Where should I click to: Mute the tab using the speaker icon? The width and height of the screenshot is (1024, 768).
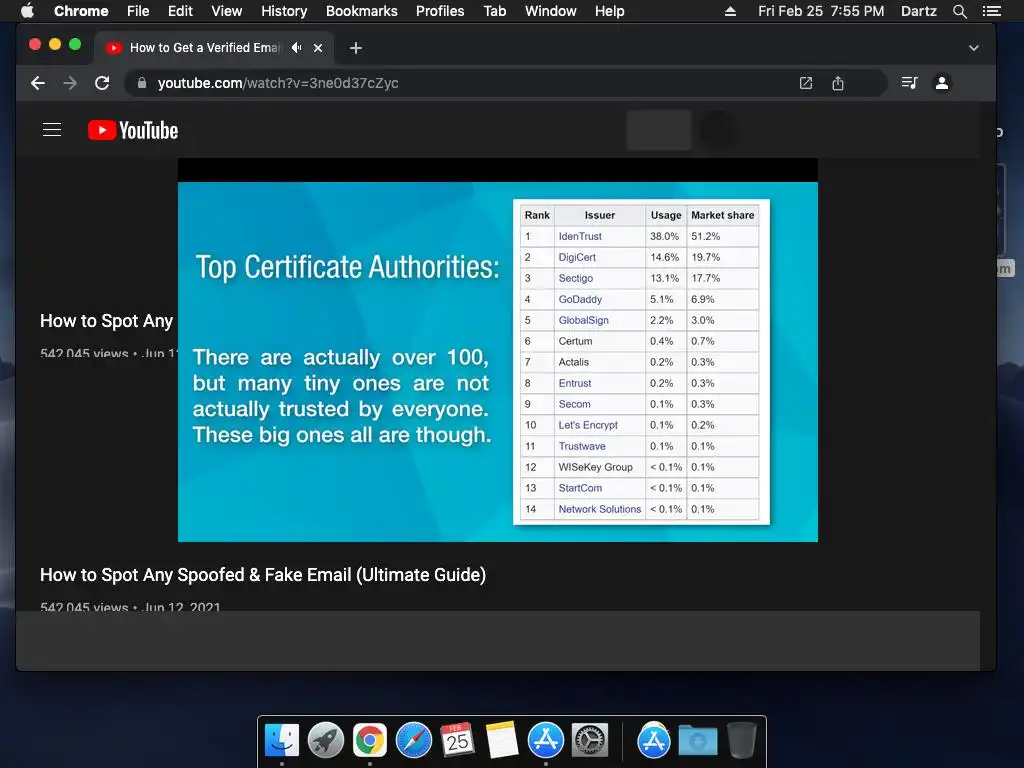tap(296, 48)
